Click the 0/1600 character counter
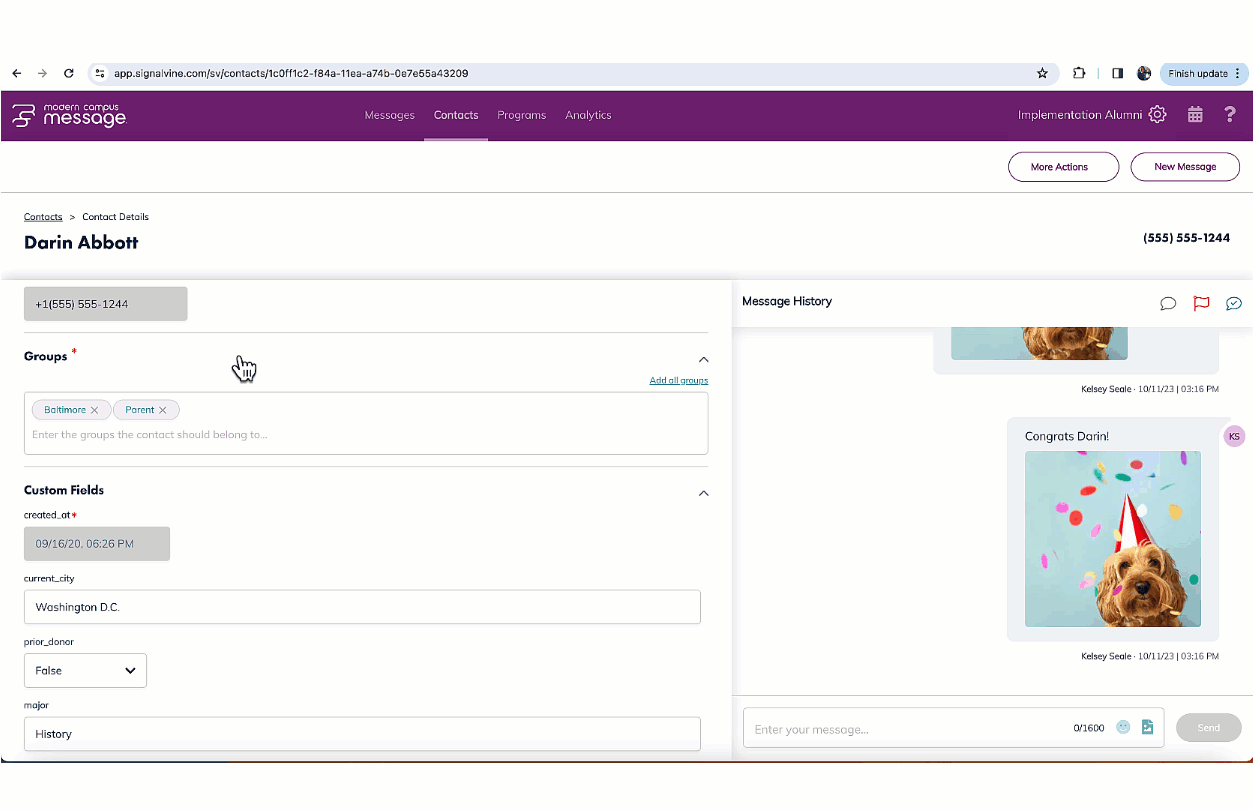This screenshot has width=1253, height=810. point(1089,728)
